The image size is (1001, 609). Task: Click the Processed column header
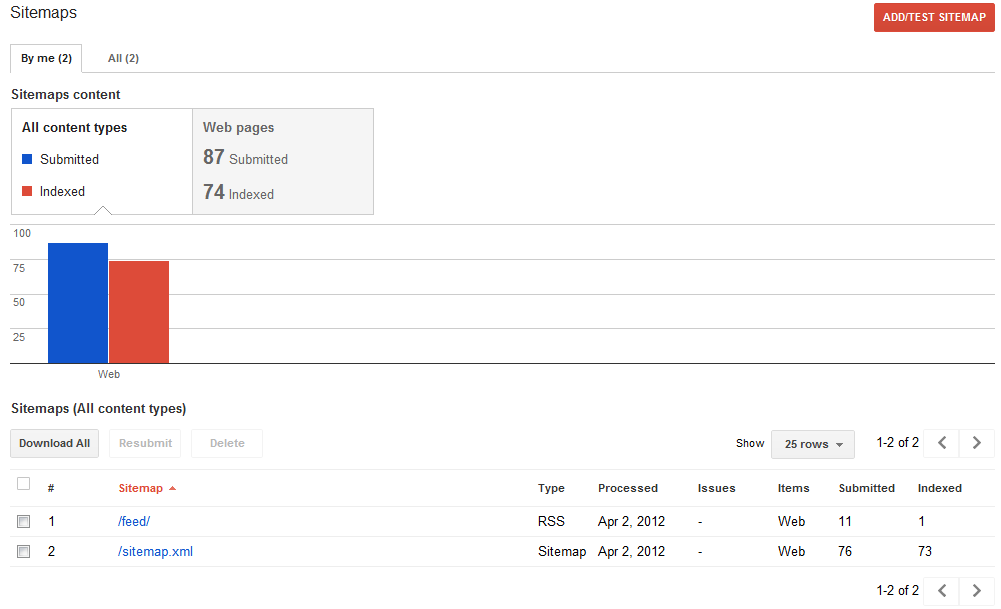click(x=628, y=488)
